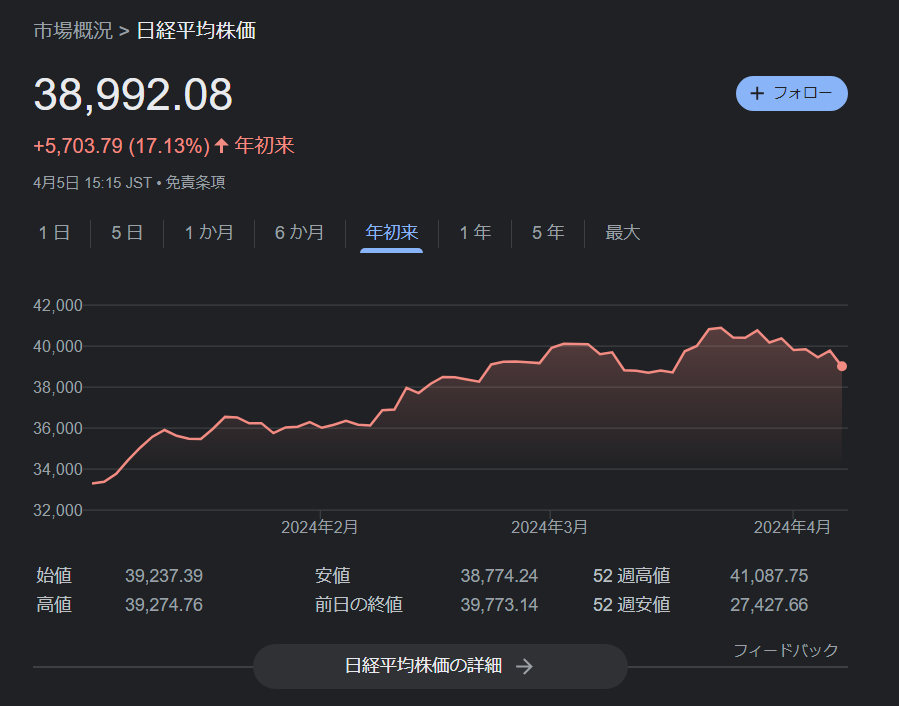
Task: Click chart line near 2024年3月 marker
Action: pyautogui.click(x=550, y=348)
